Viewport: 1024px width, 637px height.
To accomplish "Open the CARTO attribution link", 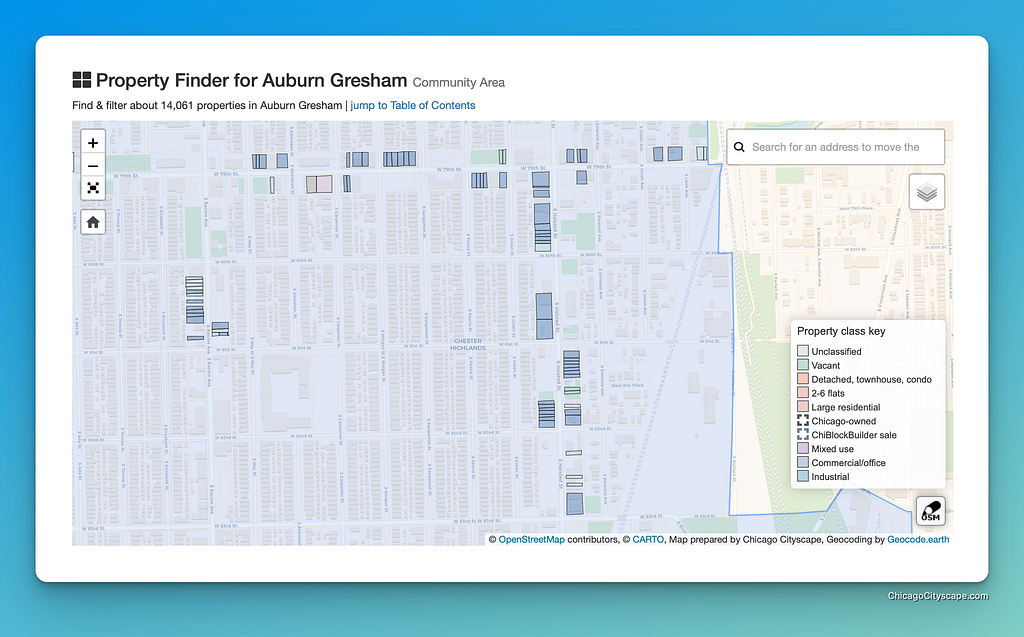I will tap(648, 540).
